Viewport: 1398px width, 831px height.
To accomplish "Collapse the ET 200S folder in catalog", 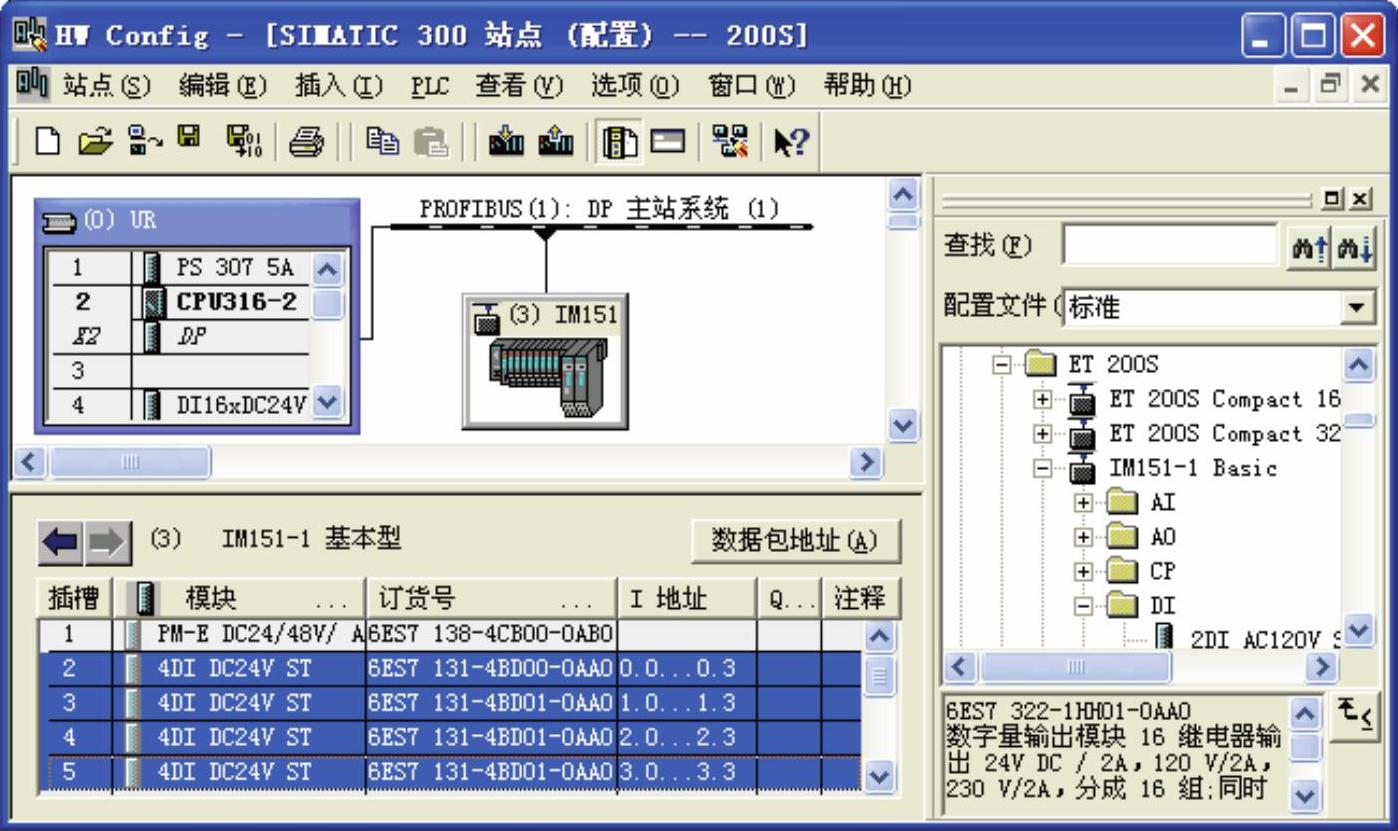I will coord(1001,365).
